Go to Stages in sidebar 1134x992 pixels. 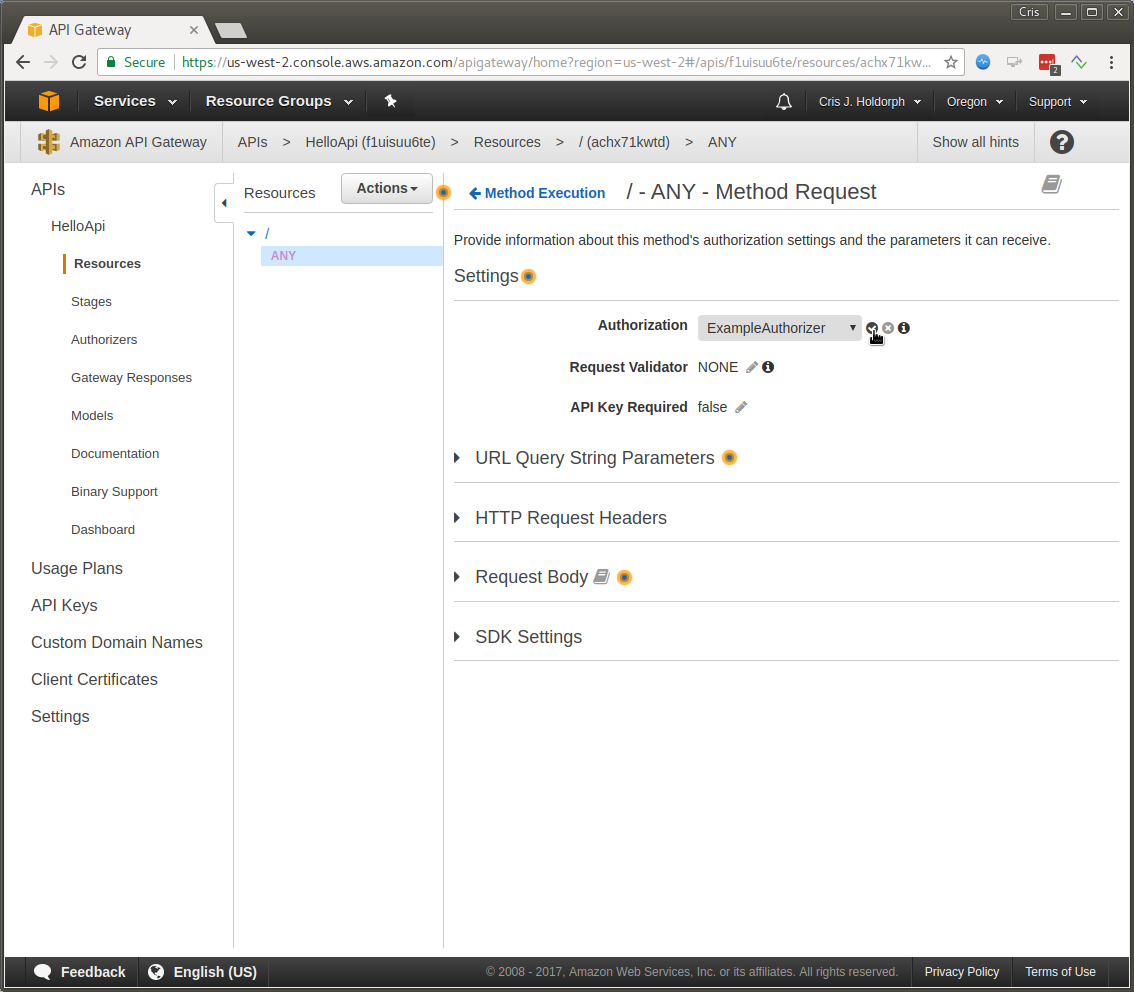(91, 302)
